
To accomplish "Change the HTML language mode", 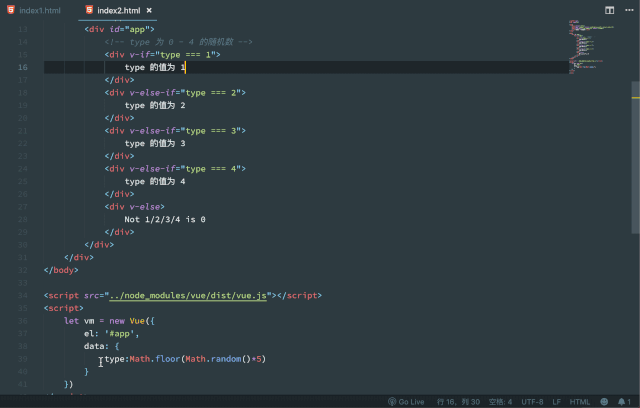I will pyautogui.click(x=580, y=402).
